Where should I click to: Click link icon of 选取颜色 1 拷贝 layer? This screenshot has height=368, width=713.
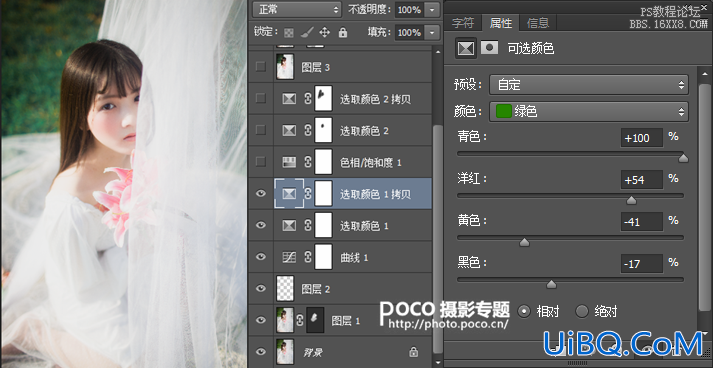click(308, 194)
